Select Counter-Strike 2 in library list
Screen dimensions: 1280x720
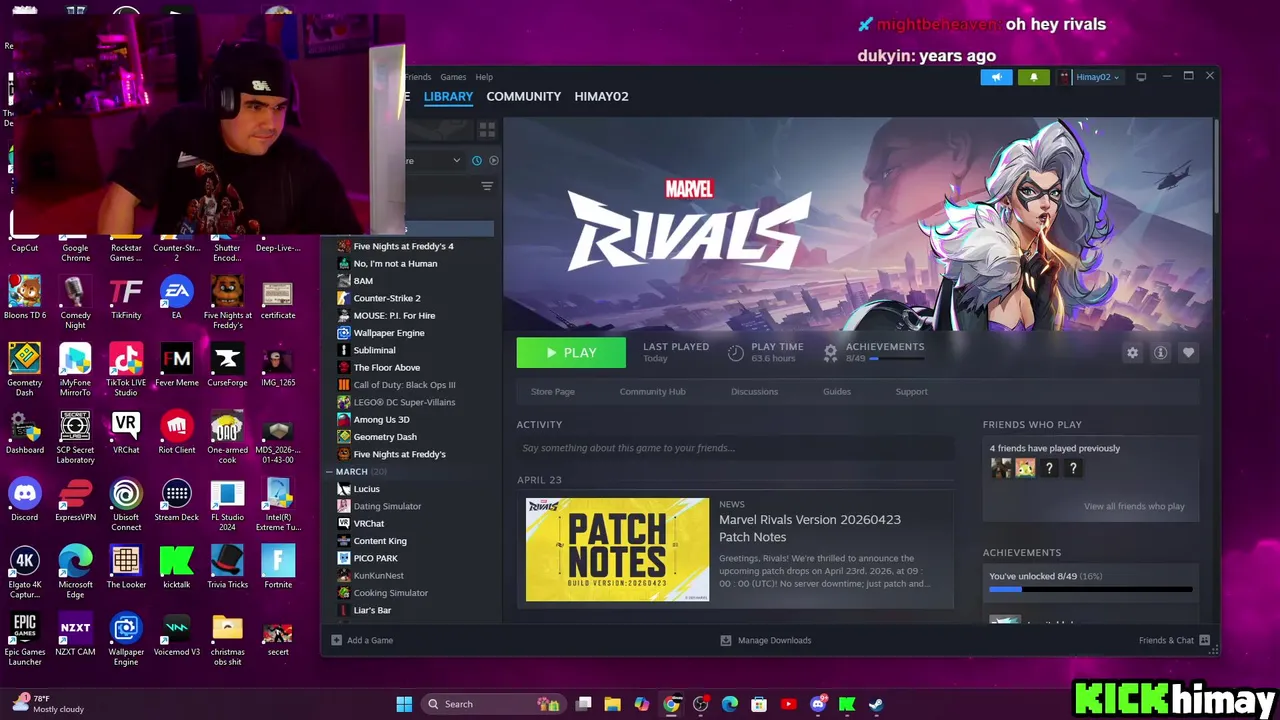[386, 298]
